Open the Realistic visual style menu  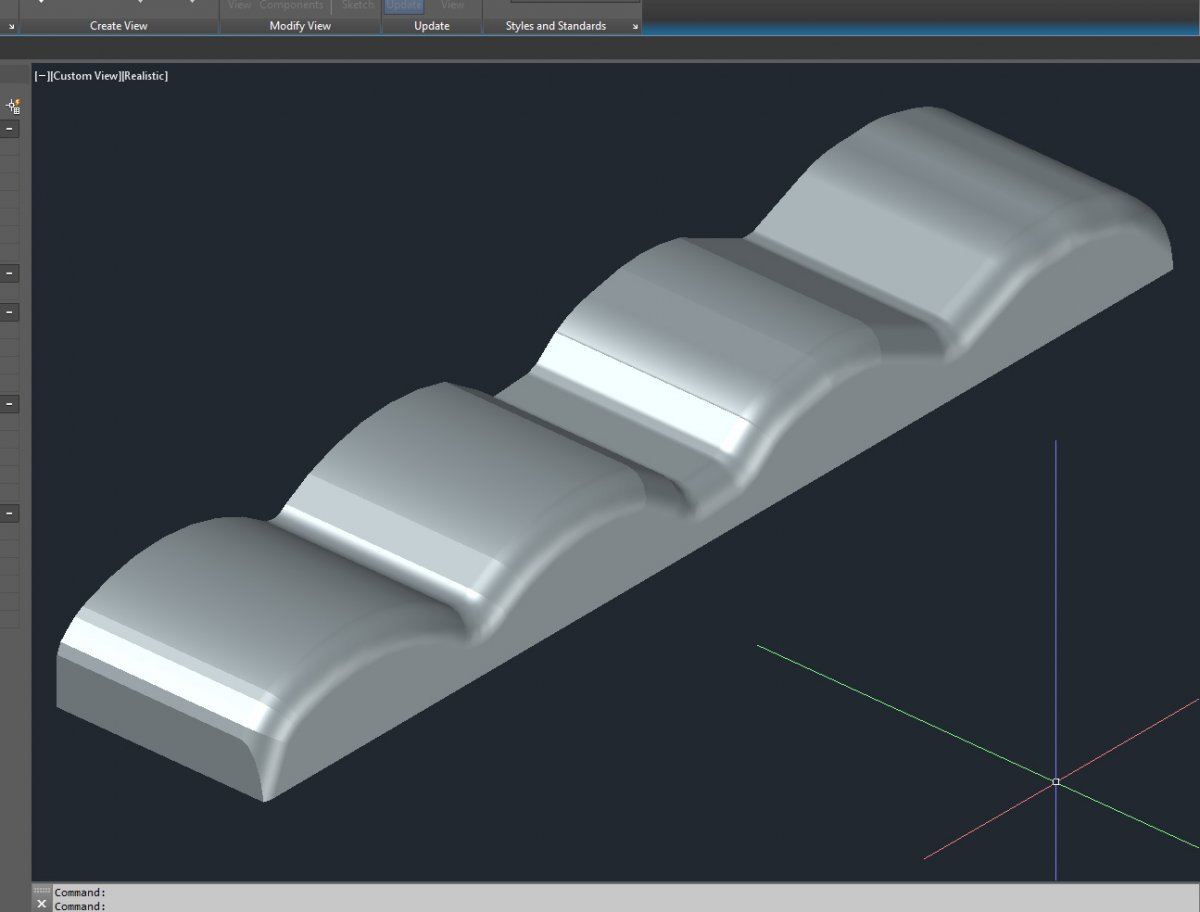(x=145, y=76)
